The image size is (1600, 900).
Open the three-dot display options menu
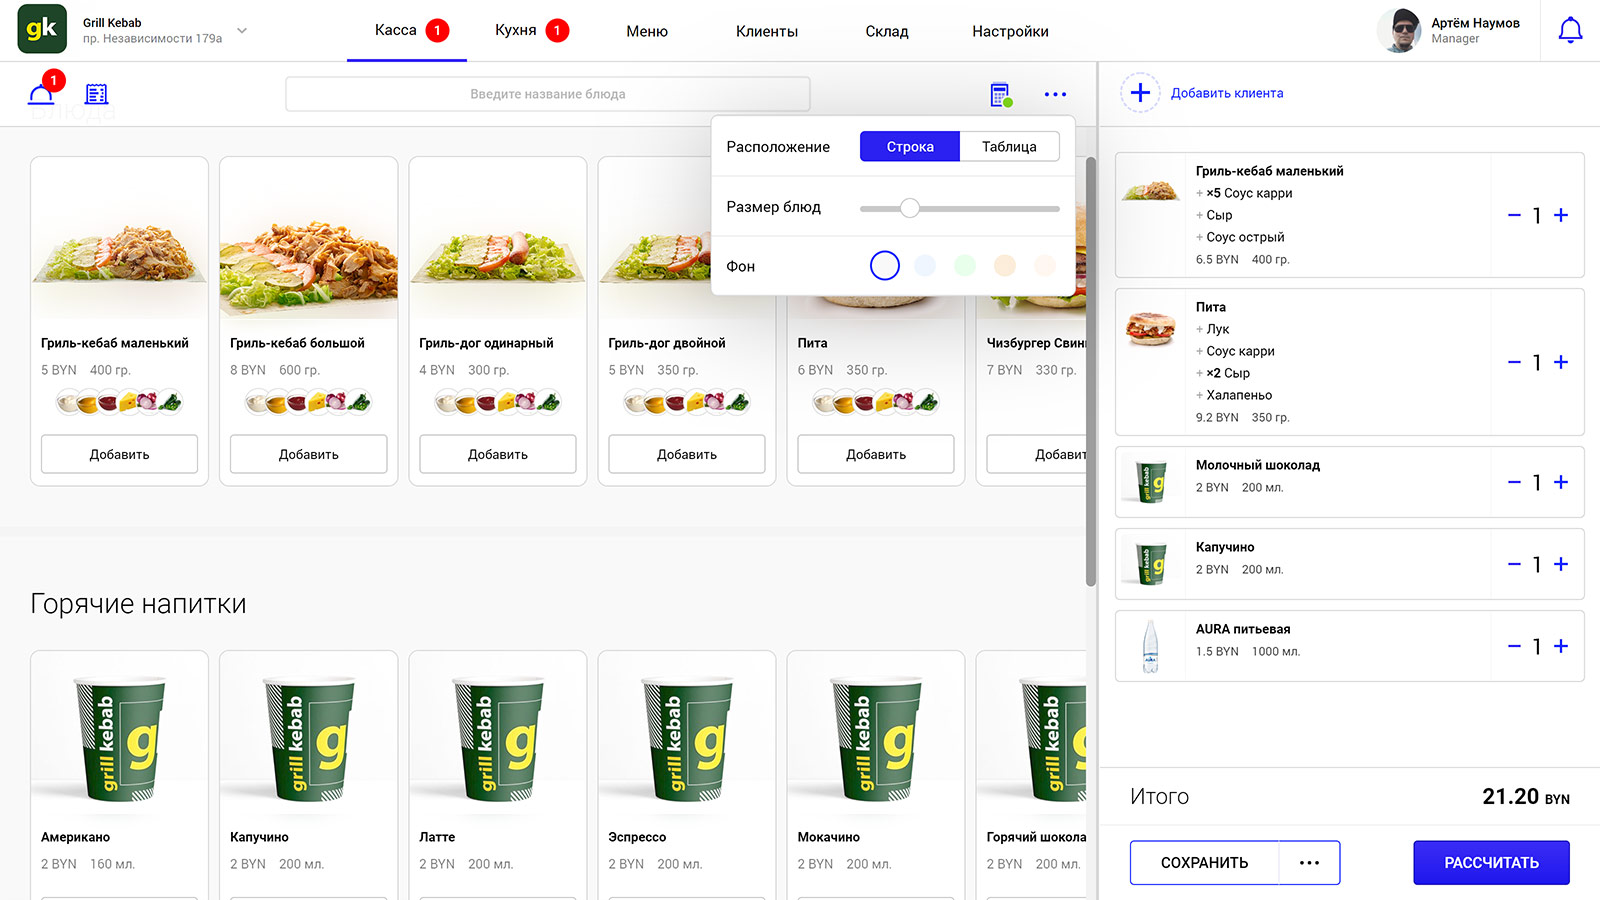click(1055, 94)
